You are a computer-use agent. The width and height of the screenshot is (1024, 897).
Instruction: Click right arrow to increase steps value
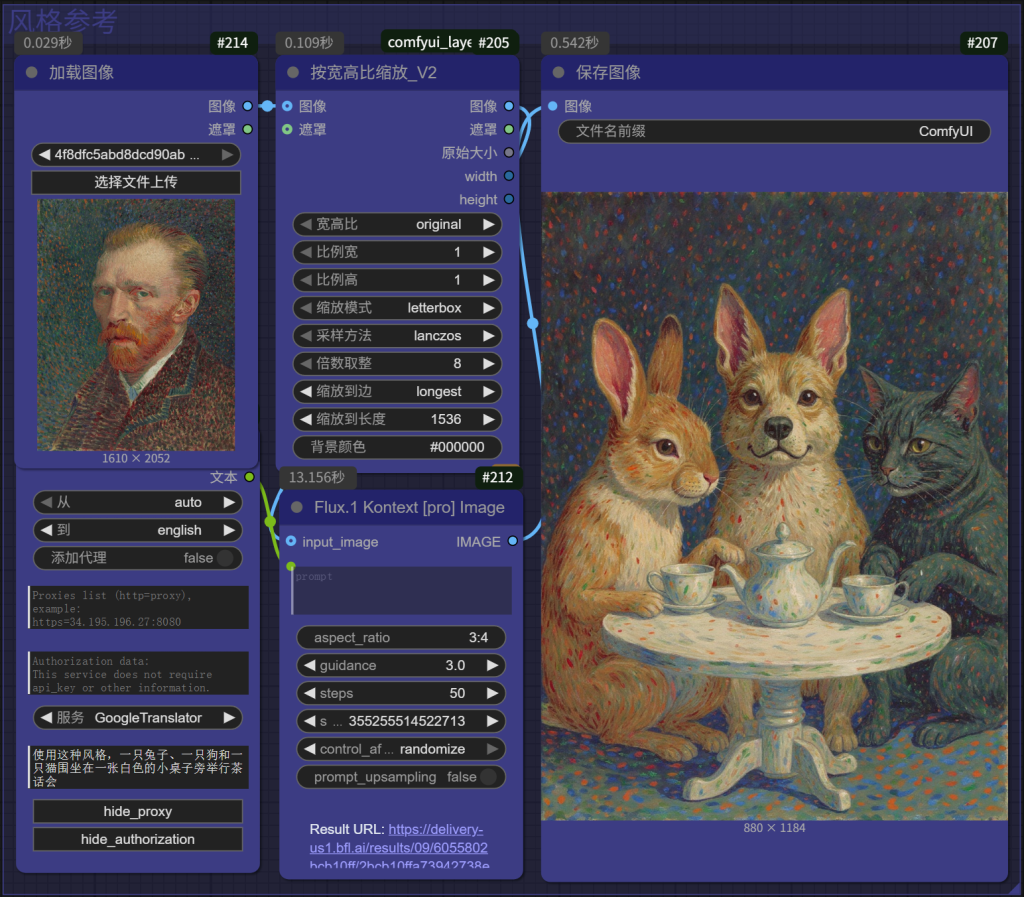[x=491, y=693]
